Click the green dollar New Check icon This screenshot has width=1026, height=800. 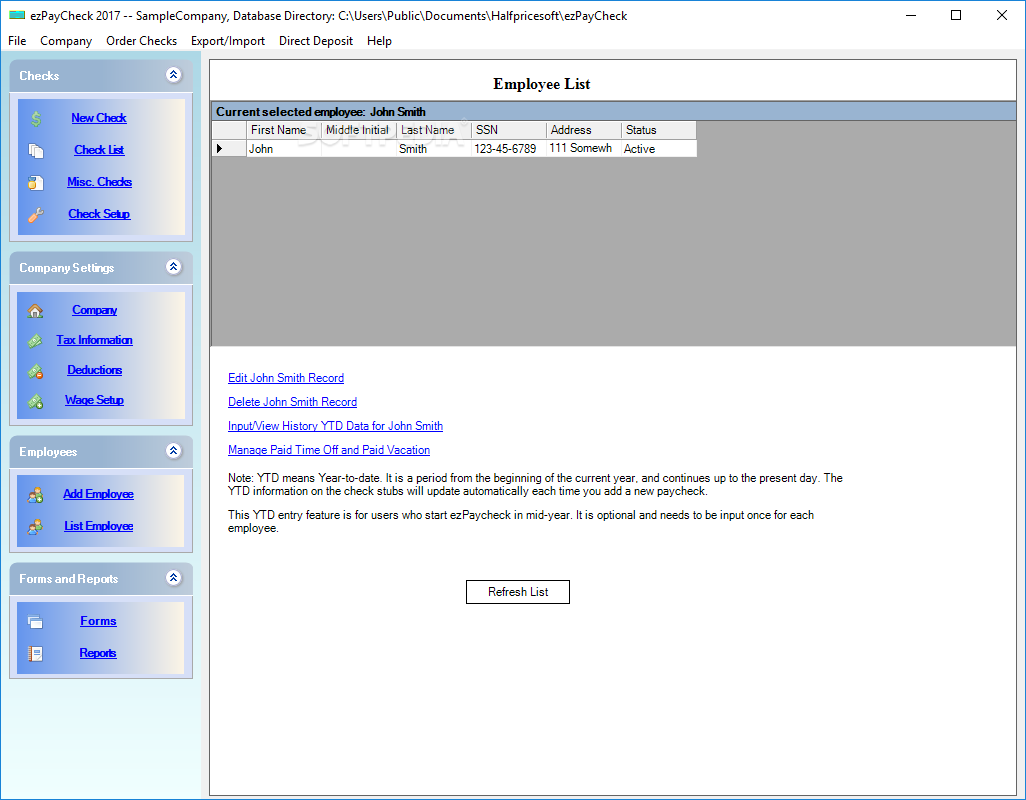tap(36, 119)
